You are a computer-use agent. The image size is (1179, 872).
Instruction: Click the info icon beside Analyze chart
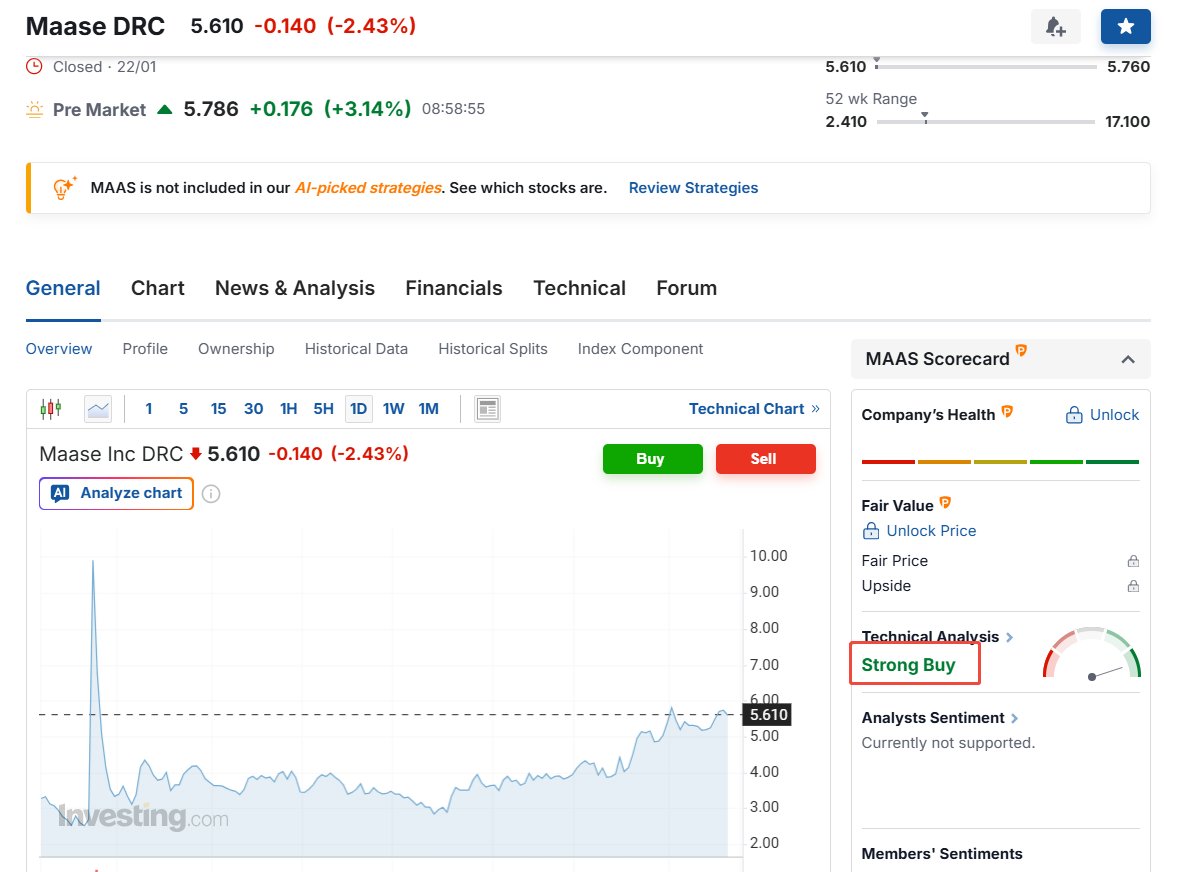pos(211,494)
